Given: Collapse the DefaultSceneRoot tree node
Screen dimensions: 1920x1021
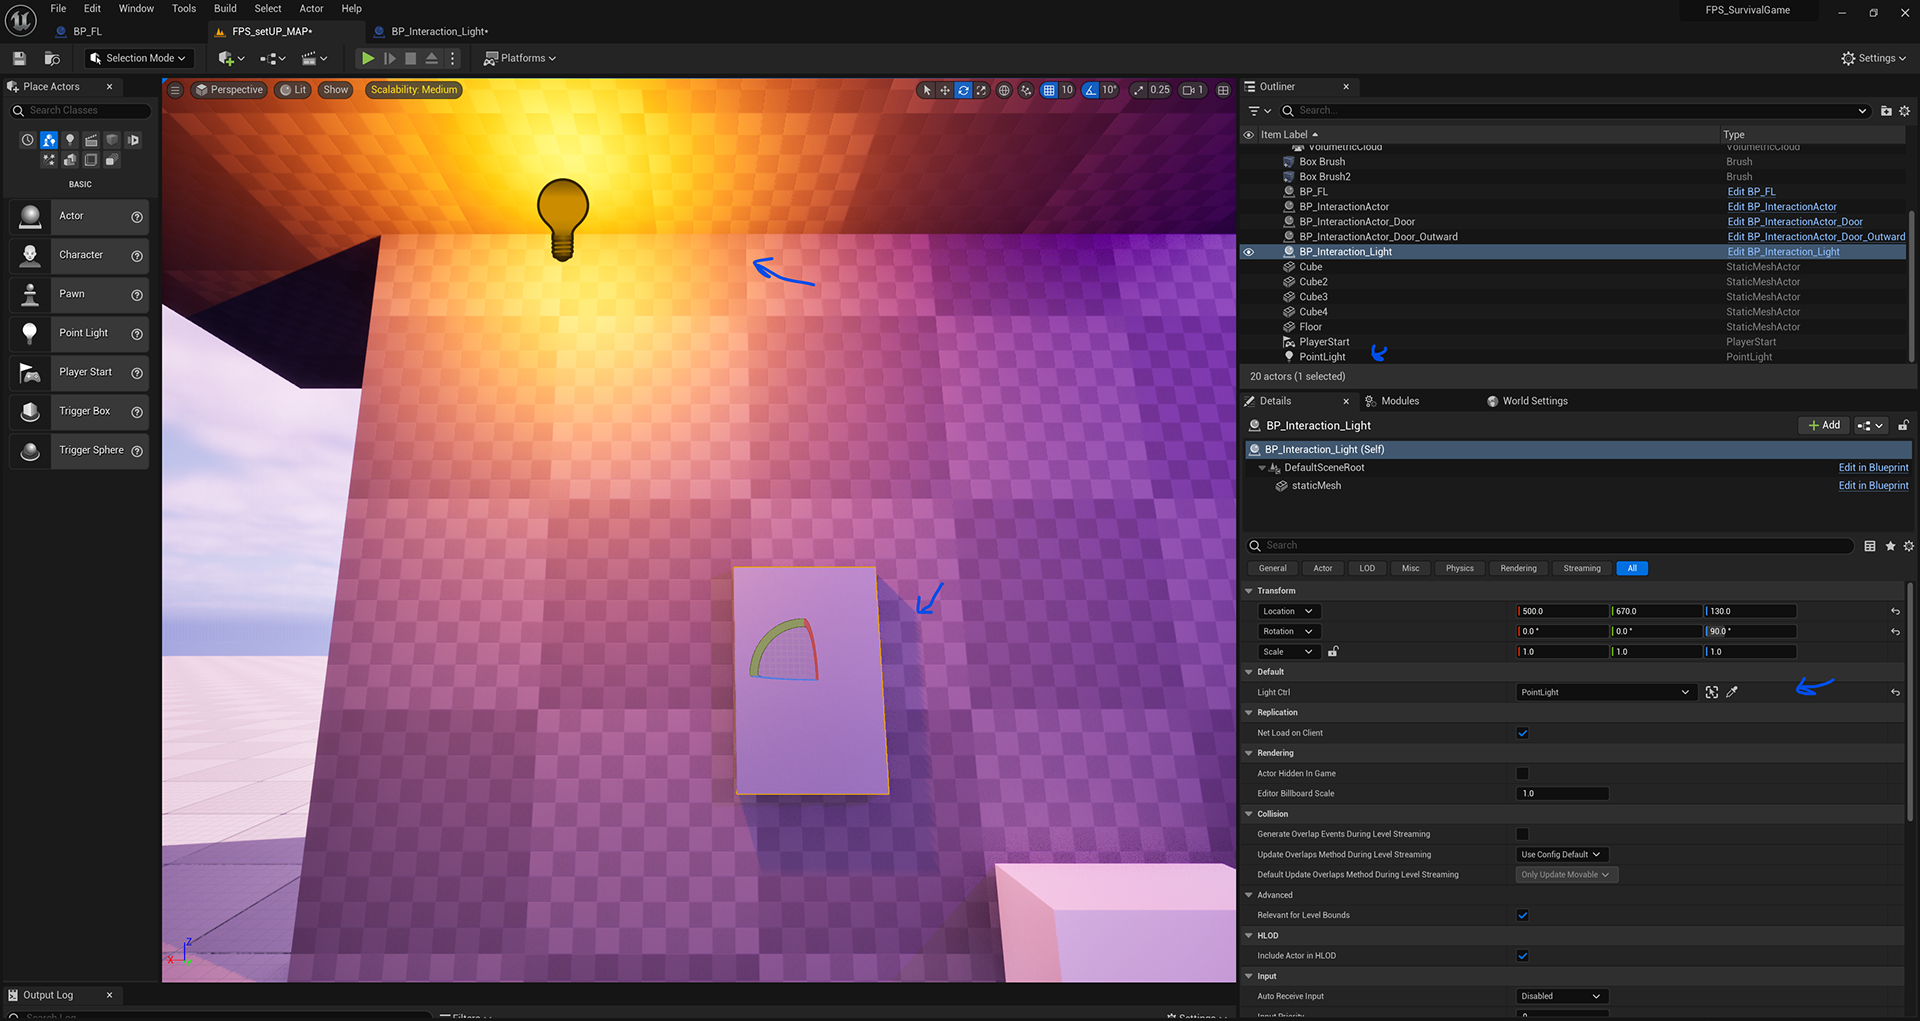Looking at the screenshot, I should [x=1262, y=468].
